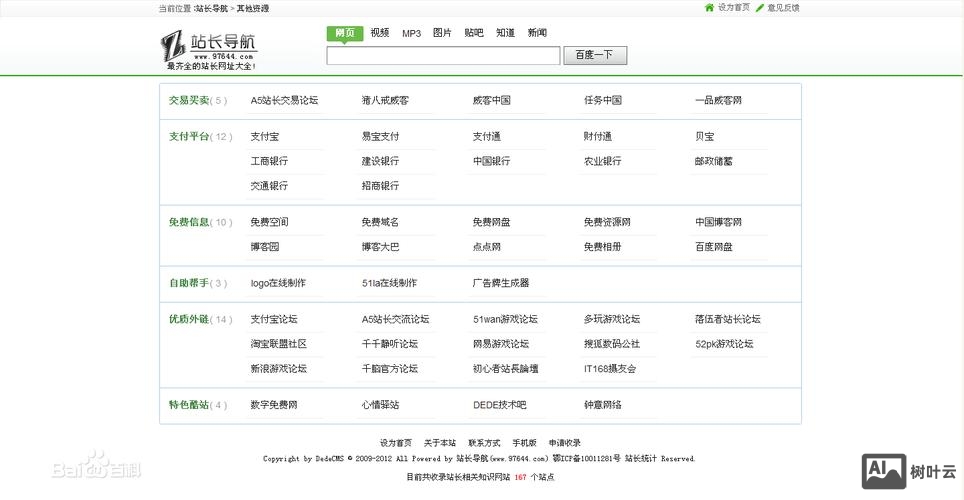Open 51wan游戏论坛 link
The width and height of the screenshot is (964, 500).
[x=505, y=319]
